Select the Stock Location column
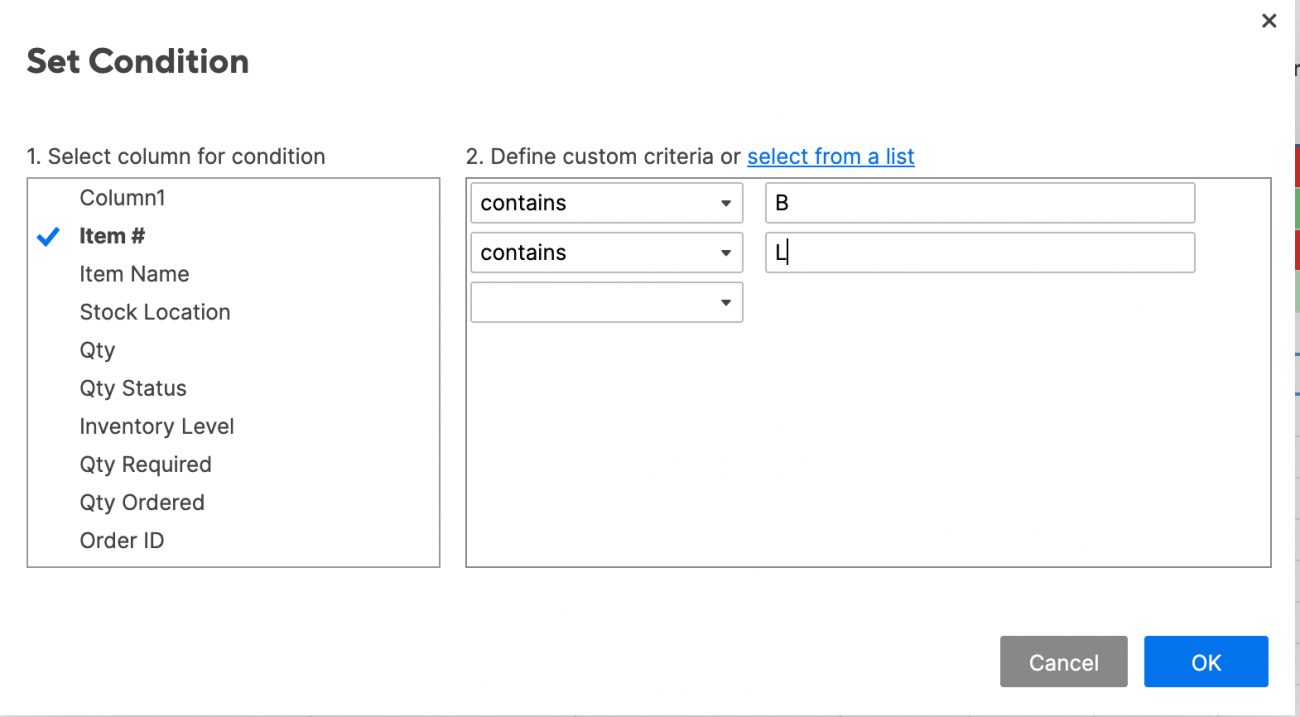The image size is (1300, 717). [155, 311]
